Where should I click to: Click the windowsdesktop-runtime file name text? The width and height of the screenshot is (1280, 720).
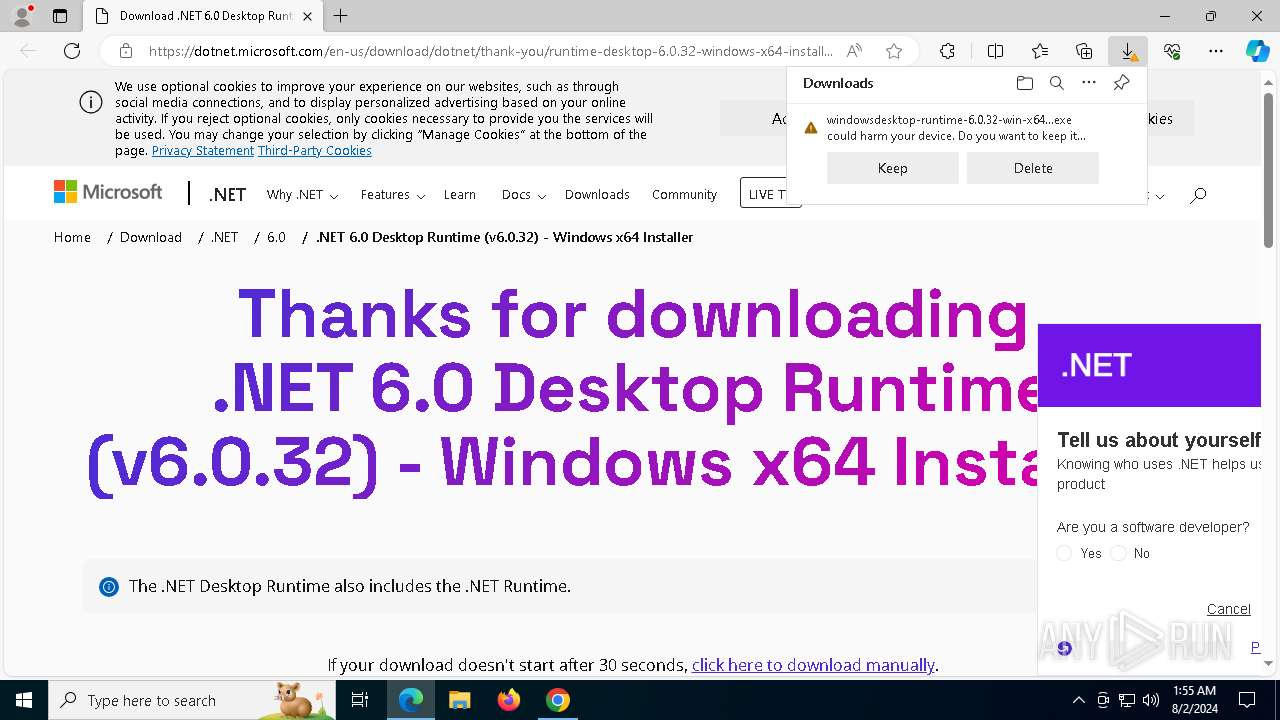pyautogui.click(x=949, y=120)
